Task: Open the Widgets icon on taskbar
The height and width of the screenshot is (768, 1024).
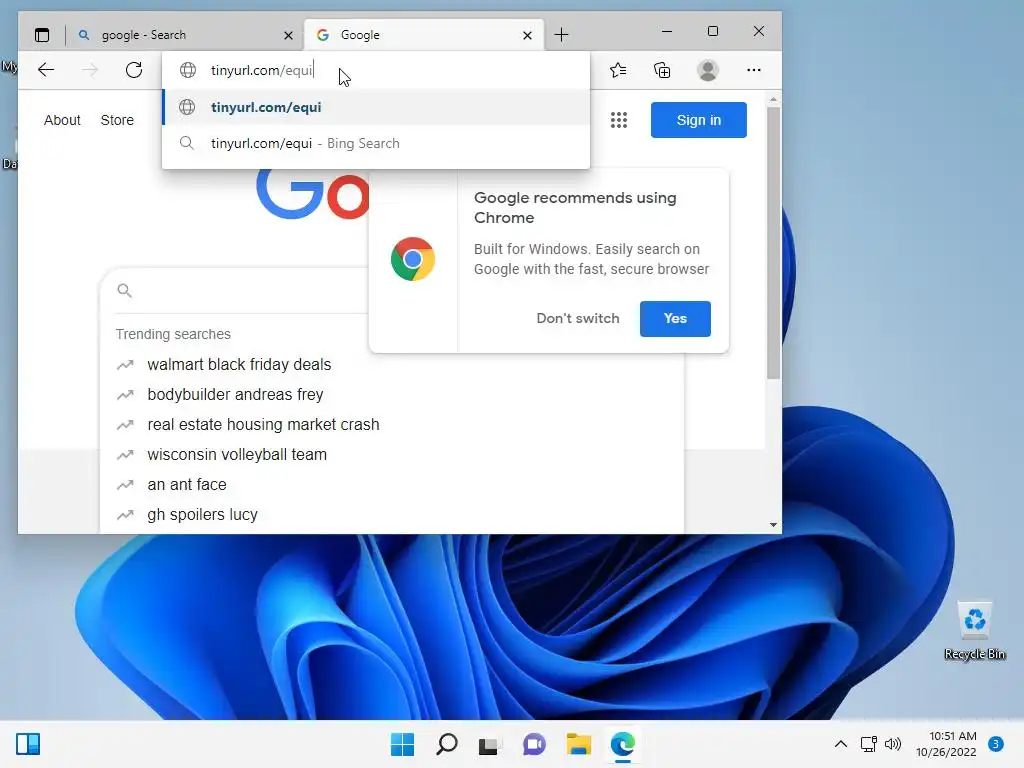Action: (x=28, y=744)
